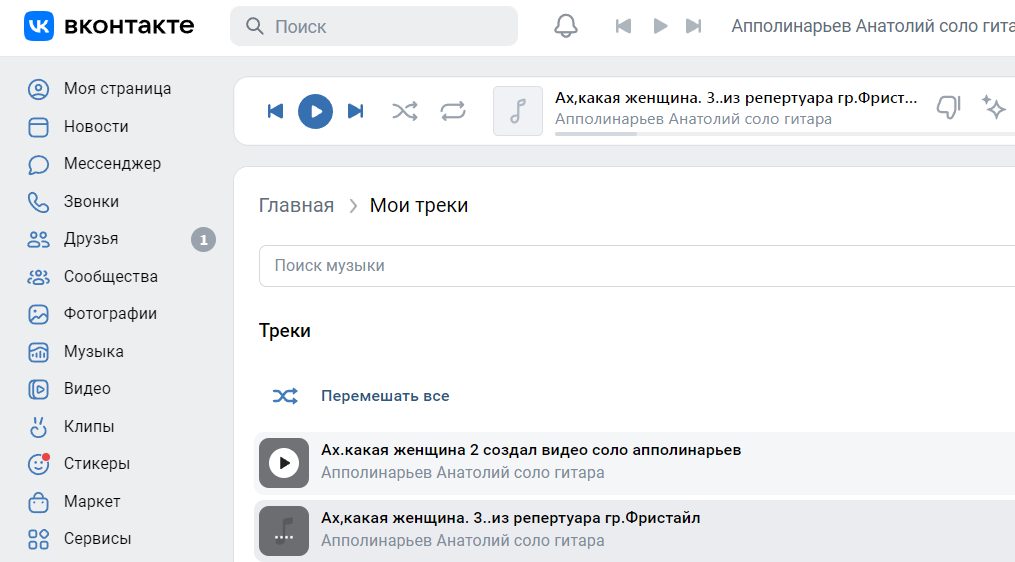
Task: Play track from the top header
Action: click(660, 26)
